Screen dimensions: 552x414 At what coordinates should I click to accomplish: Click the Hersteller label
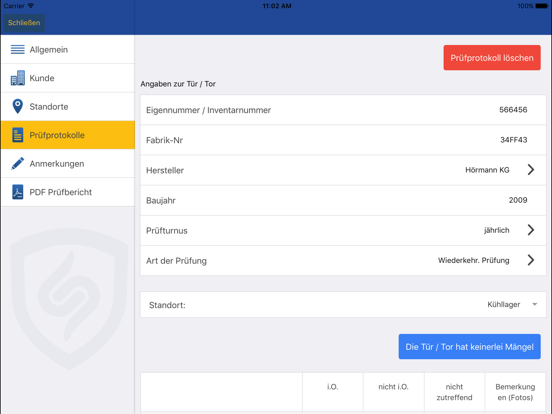point(165,170)
